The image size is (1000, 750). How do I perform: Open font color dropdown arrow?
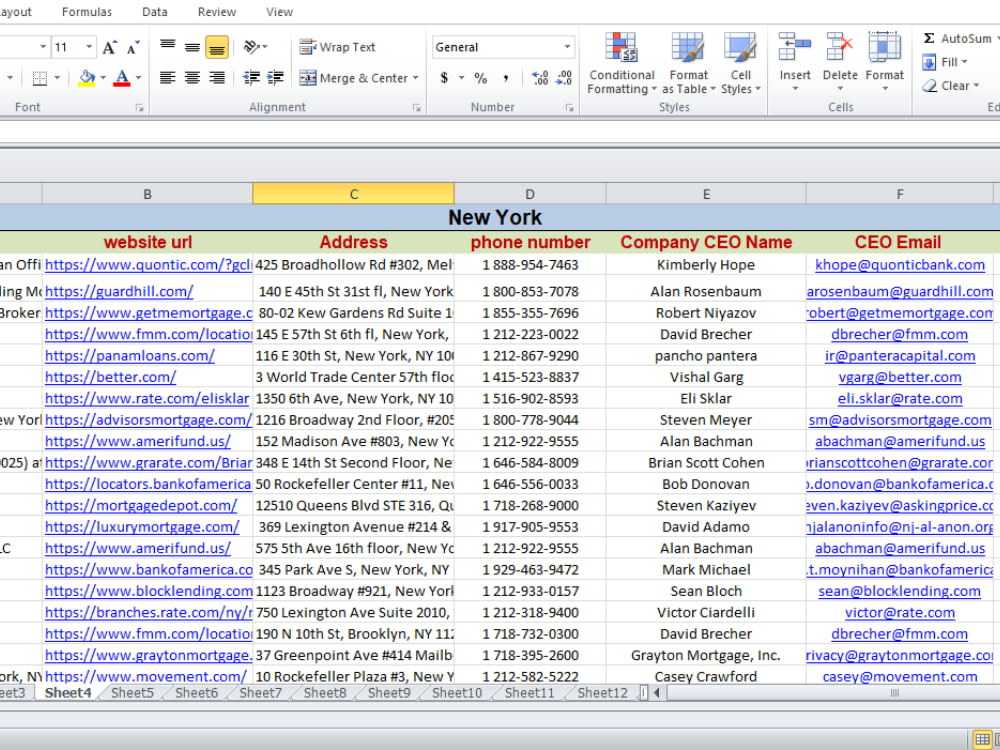point(138,78)
